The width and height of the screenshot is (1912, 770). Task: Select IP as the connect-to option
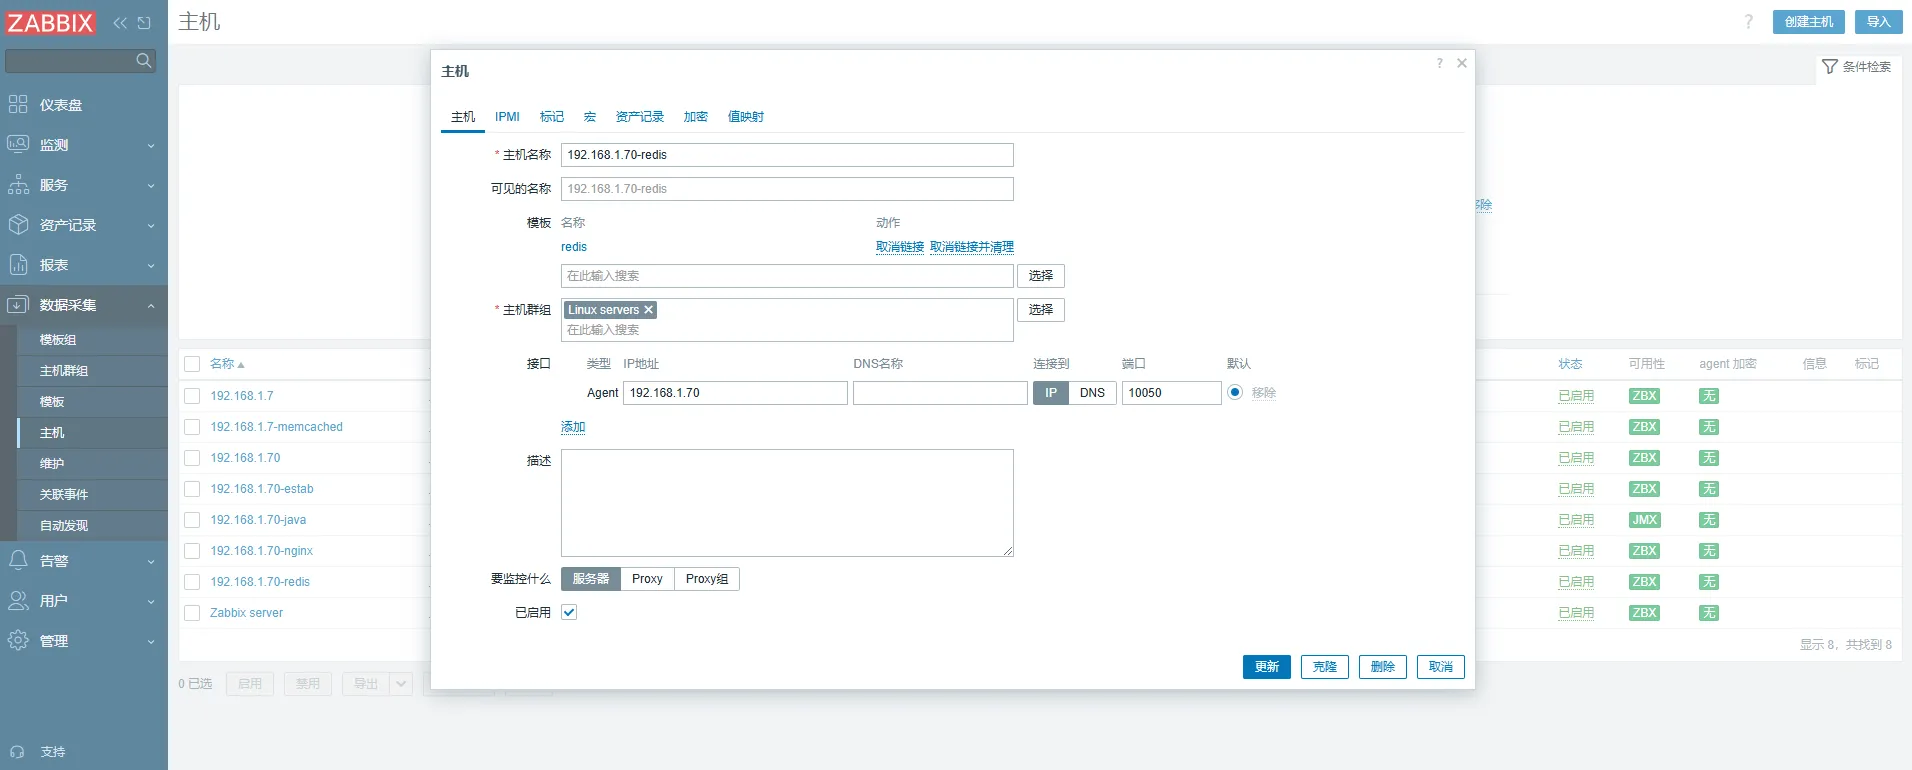click(1051, 393)
